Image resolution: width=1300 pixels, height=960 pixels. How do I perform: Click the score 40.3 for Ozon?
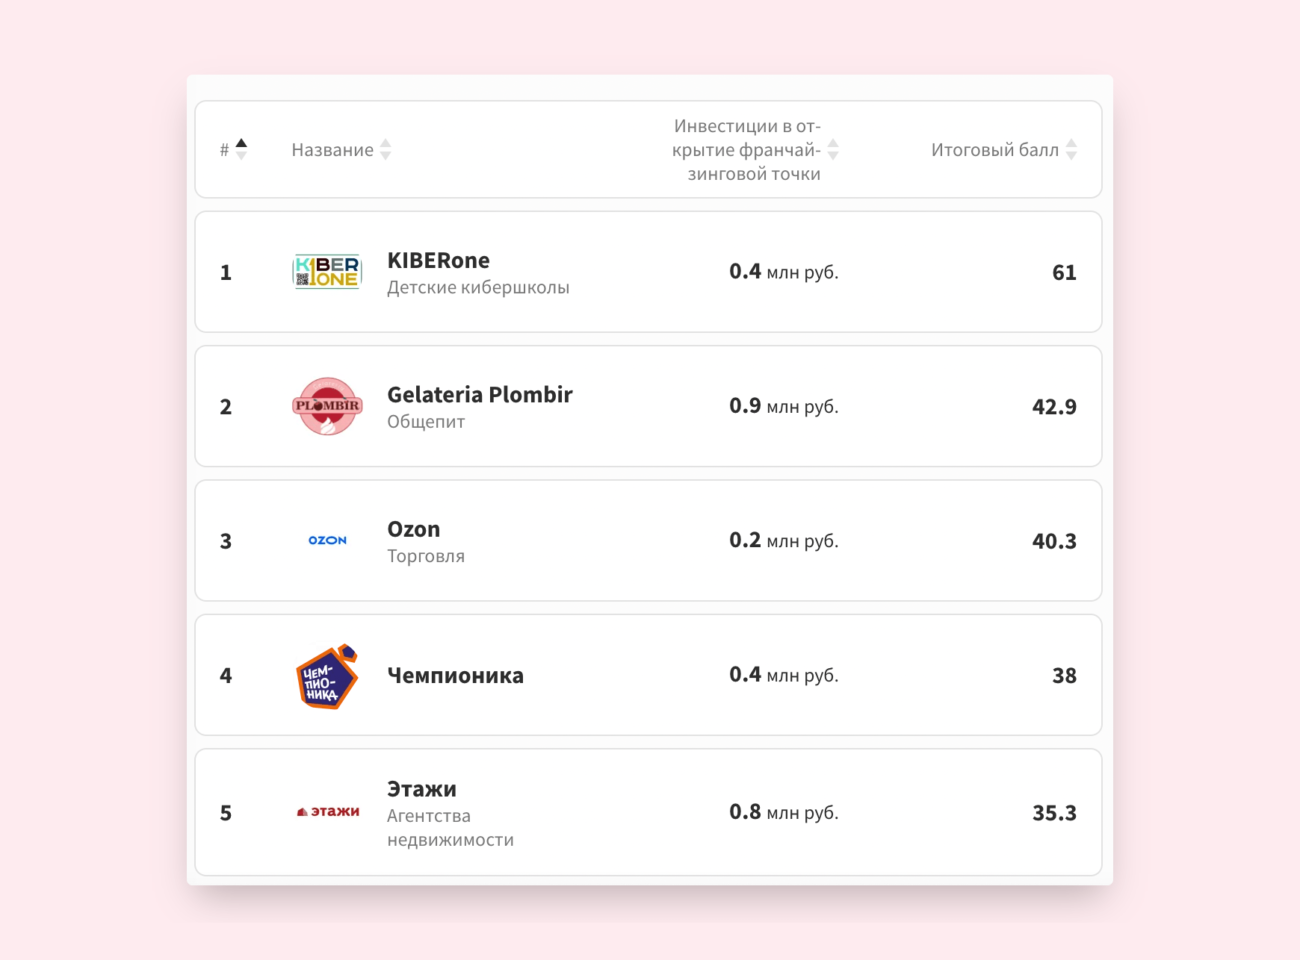(1054, 541)
